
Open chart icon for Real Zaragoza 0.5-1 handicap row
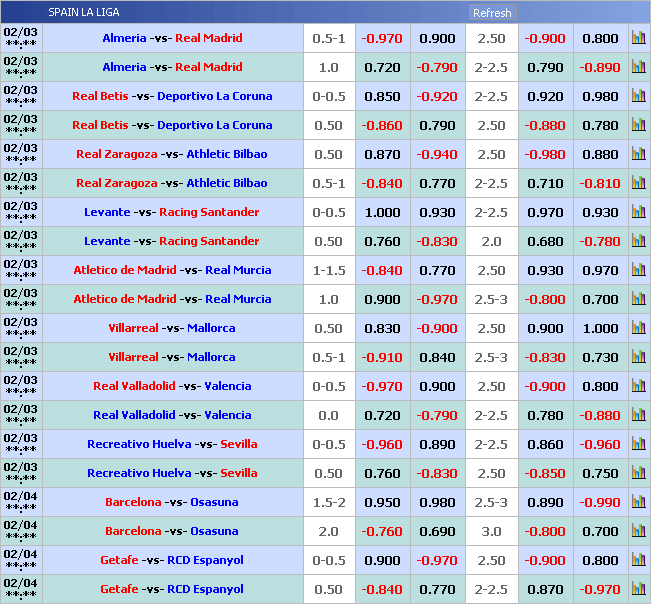638,183
